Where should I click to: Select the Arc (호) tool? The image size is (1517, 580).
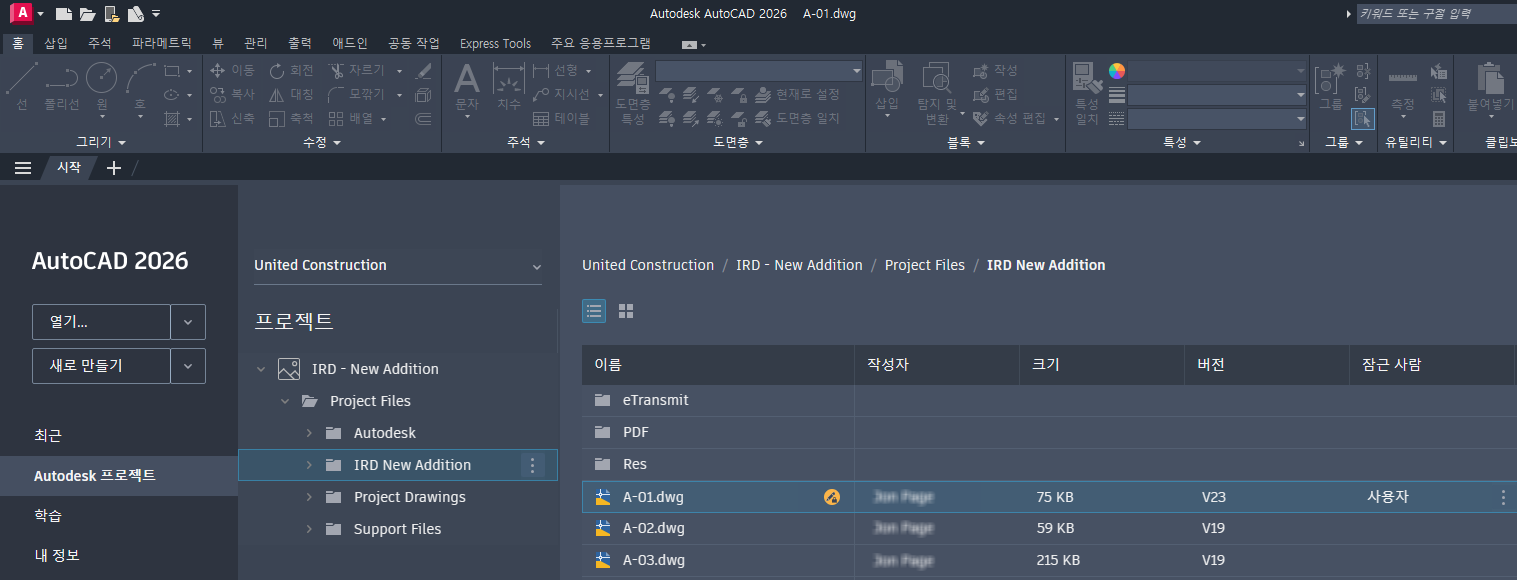click(140, 86)
